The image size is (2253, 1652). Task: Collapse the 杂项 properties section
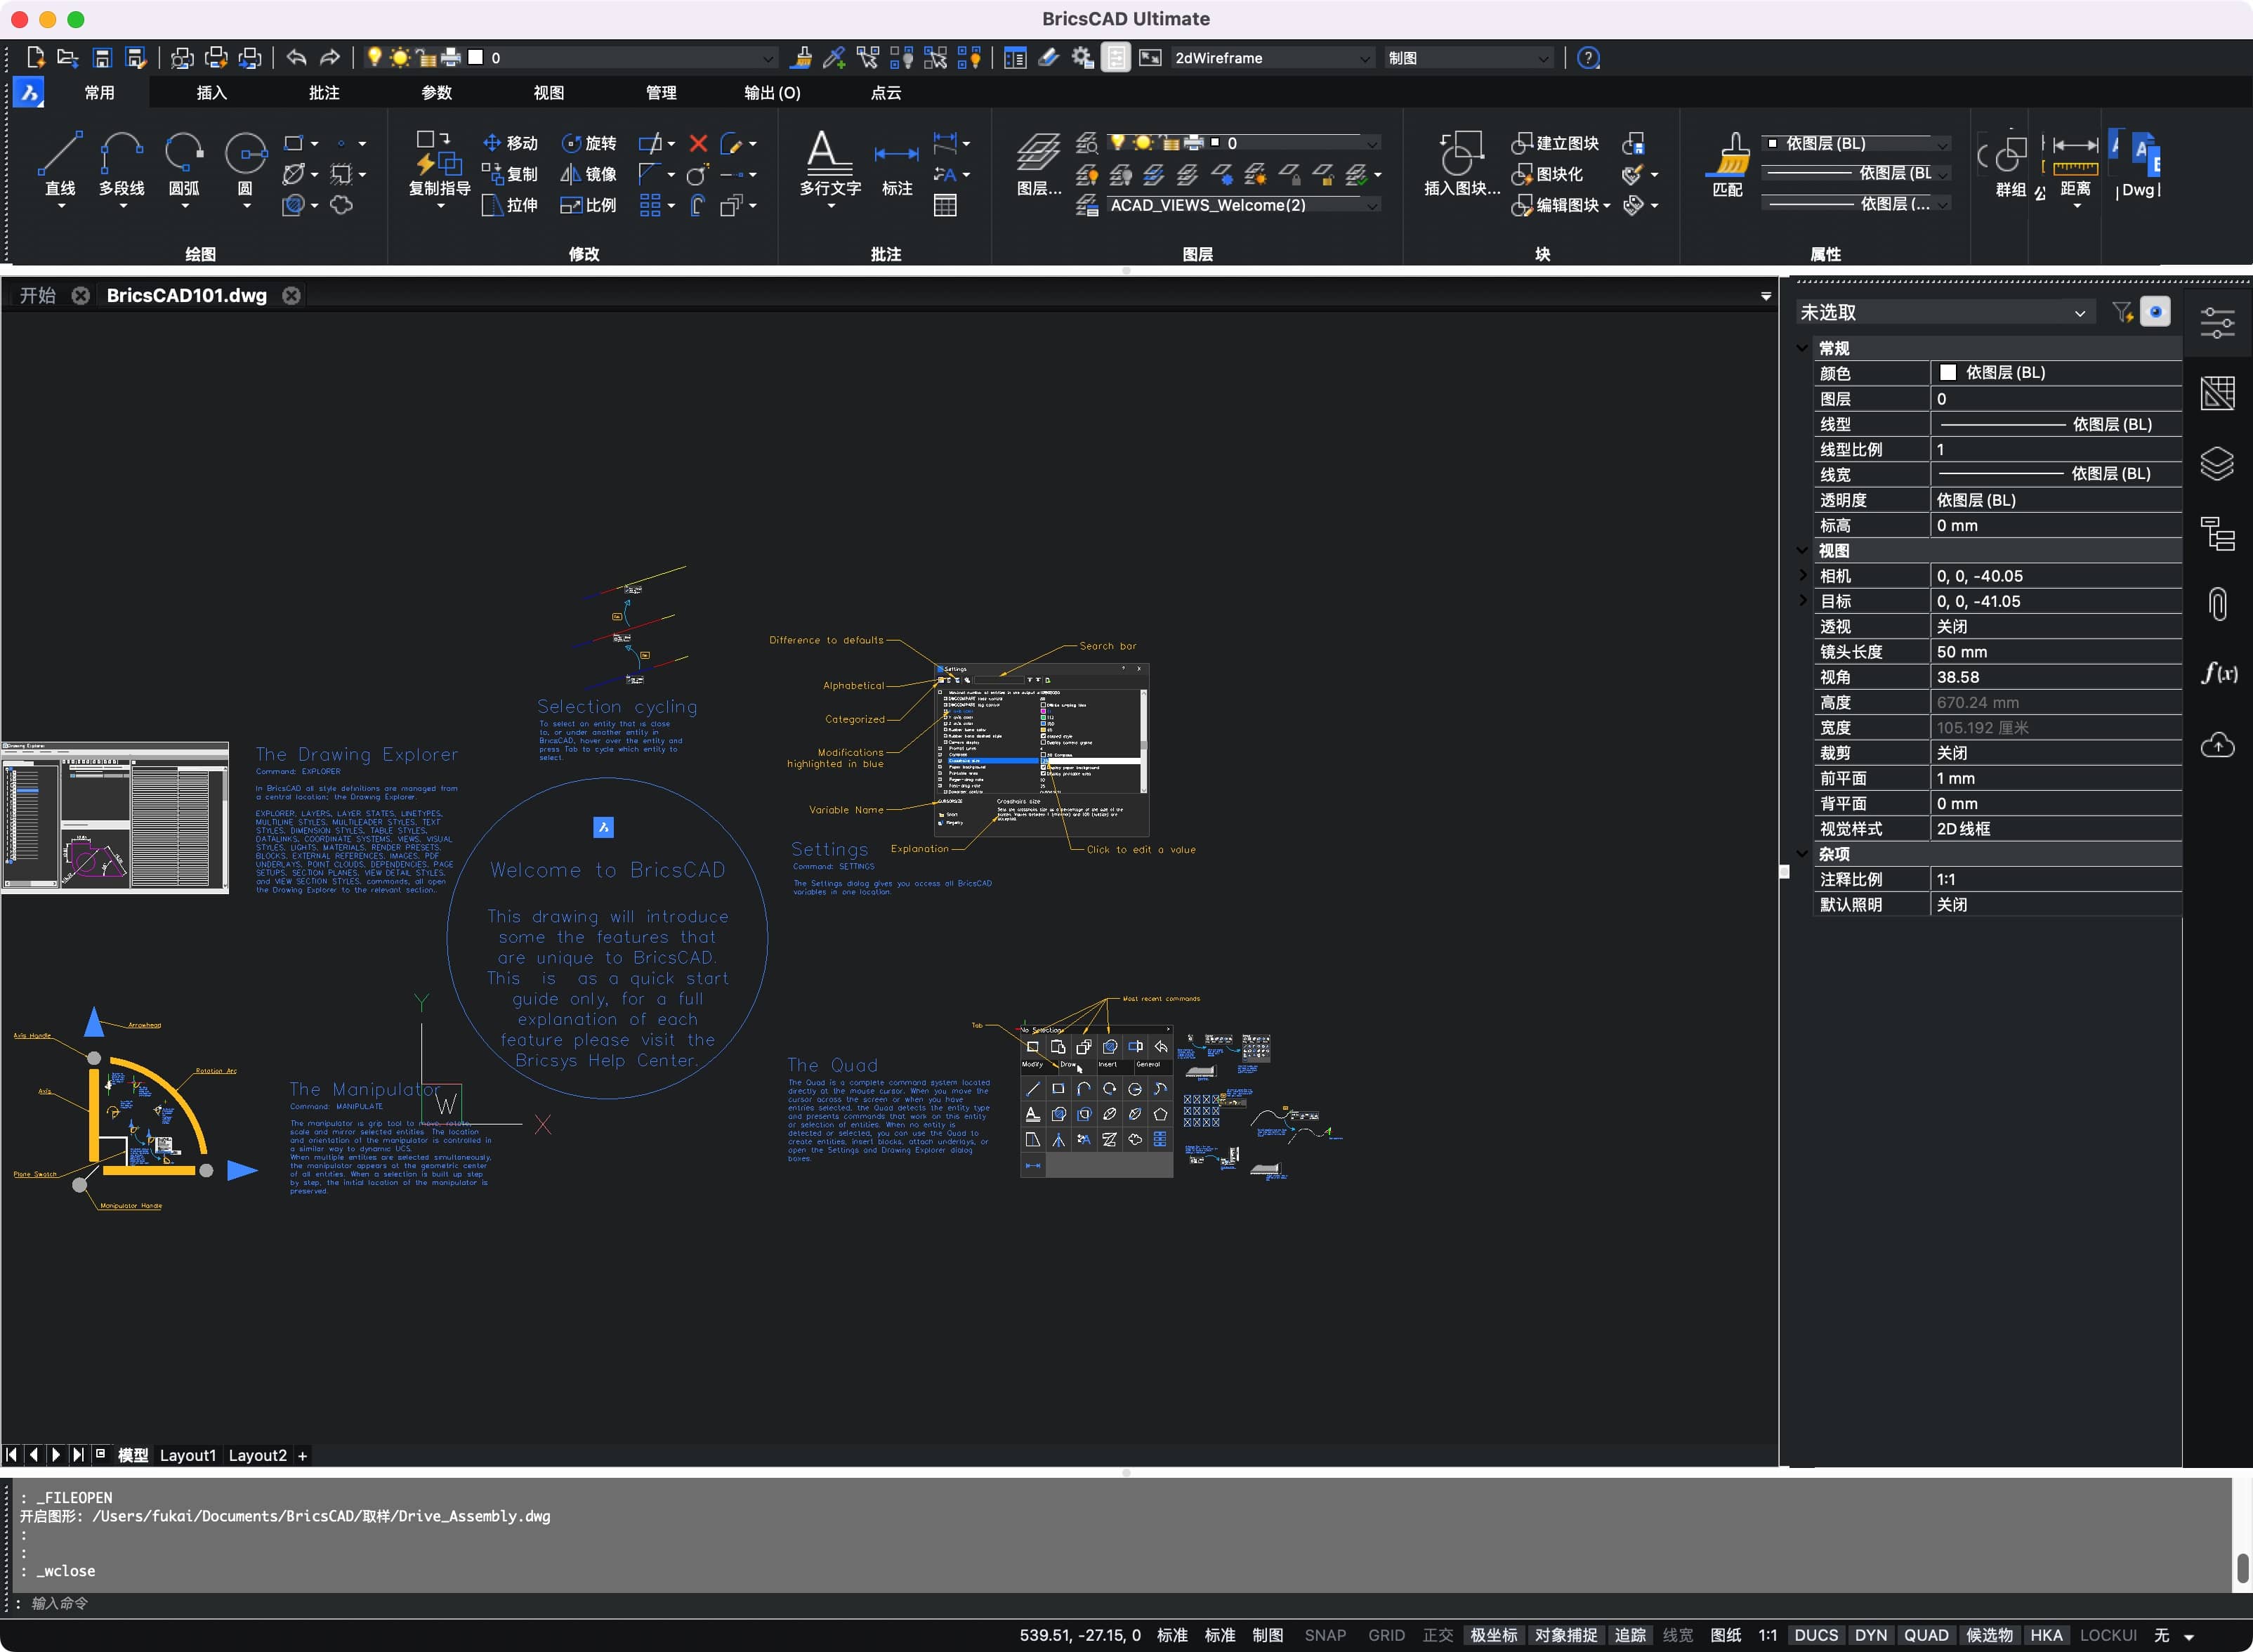point(1802,854)
